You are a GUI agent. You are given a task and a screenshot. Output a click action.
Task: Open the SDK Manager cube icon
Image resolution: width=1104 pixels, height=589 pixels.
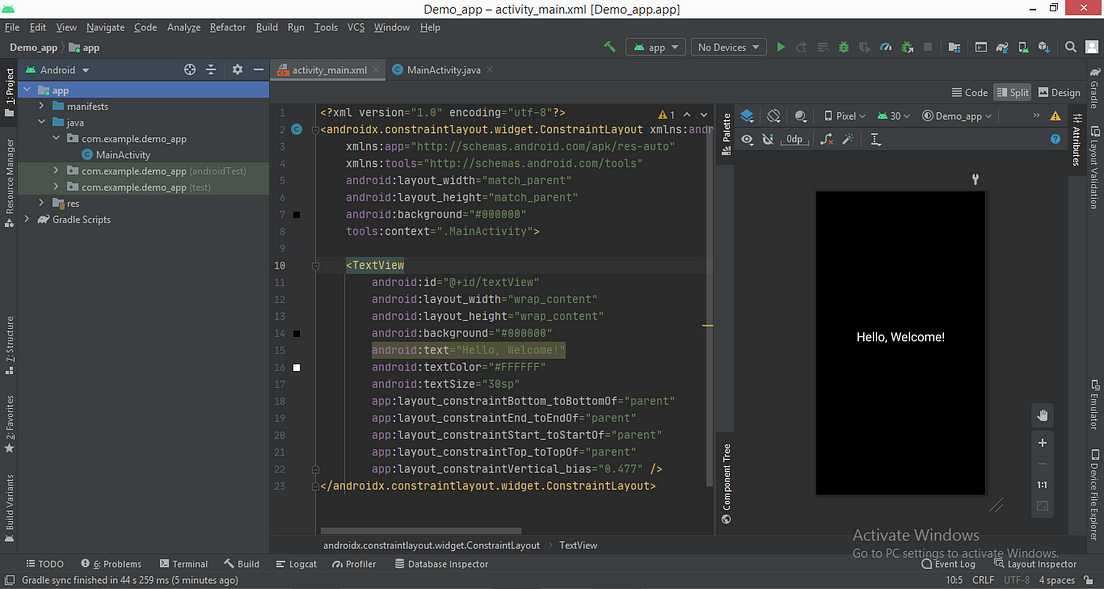click(x=1045, y=47)
